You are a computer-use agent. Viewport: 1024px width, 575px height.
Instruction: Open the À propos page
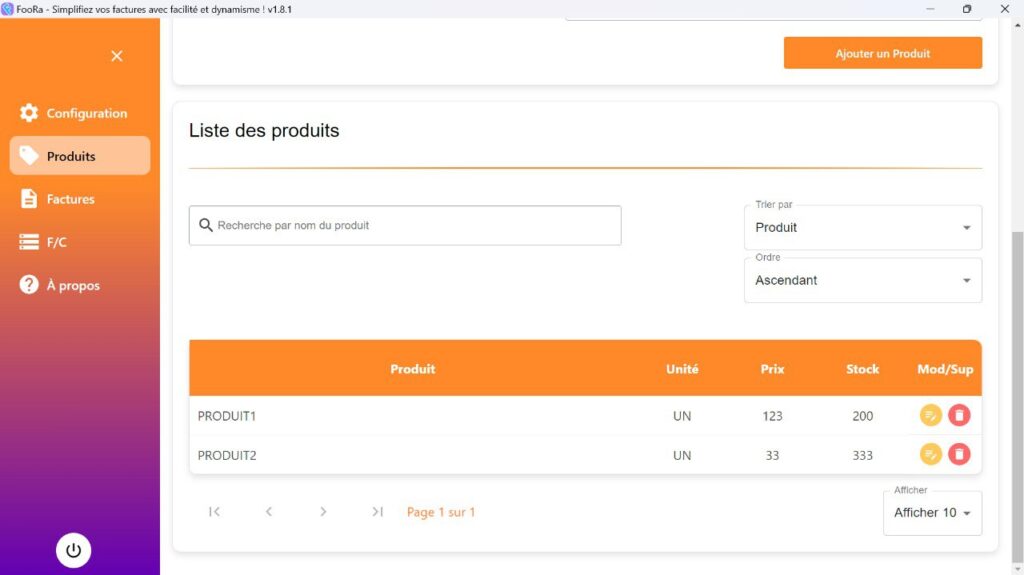80,285
